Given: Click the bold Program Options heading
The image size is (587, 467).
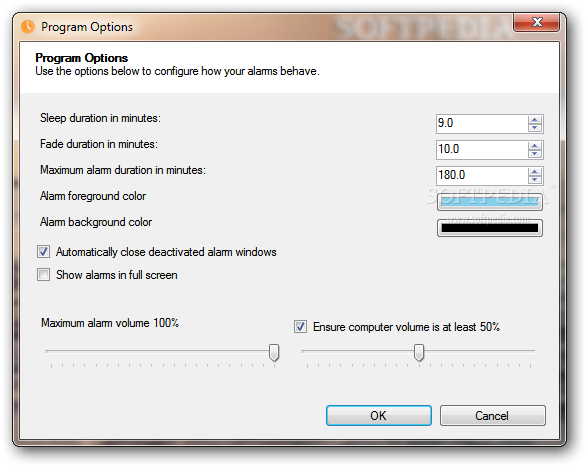Looking at the screenshot, I should [x=82, y=58].
